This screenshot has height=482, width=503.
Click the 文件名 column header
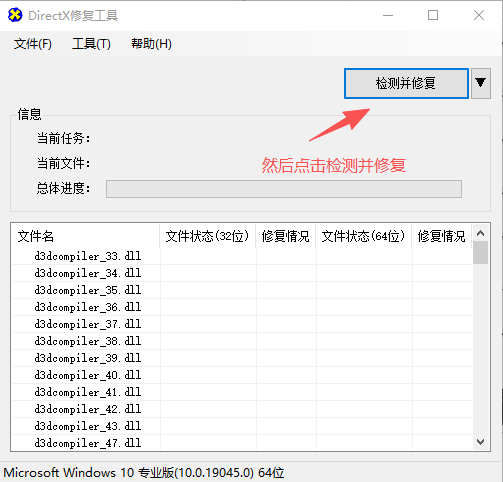pos(86,236)
